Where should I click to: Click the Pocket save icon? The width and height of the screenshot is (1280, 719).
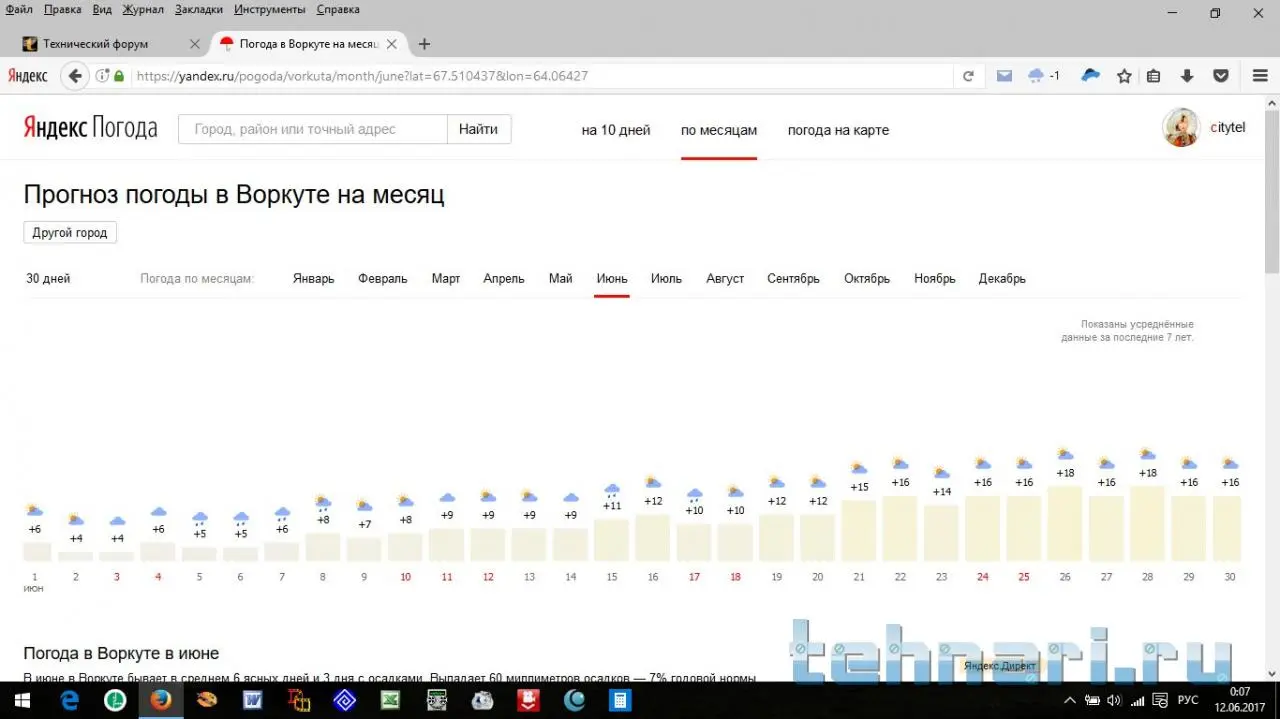(1221, 76)
